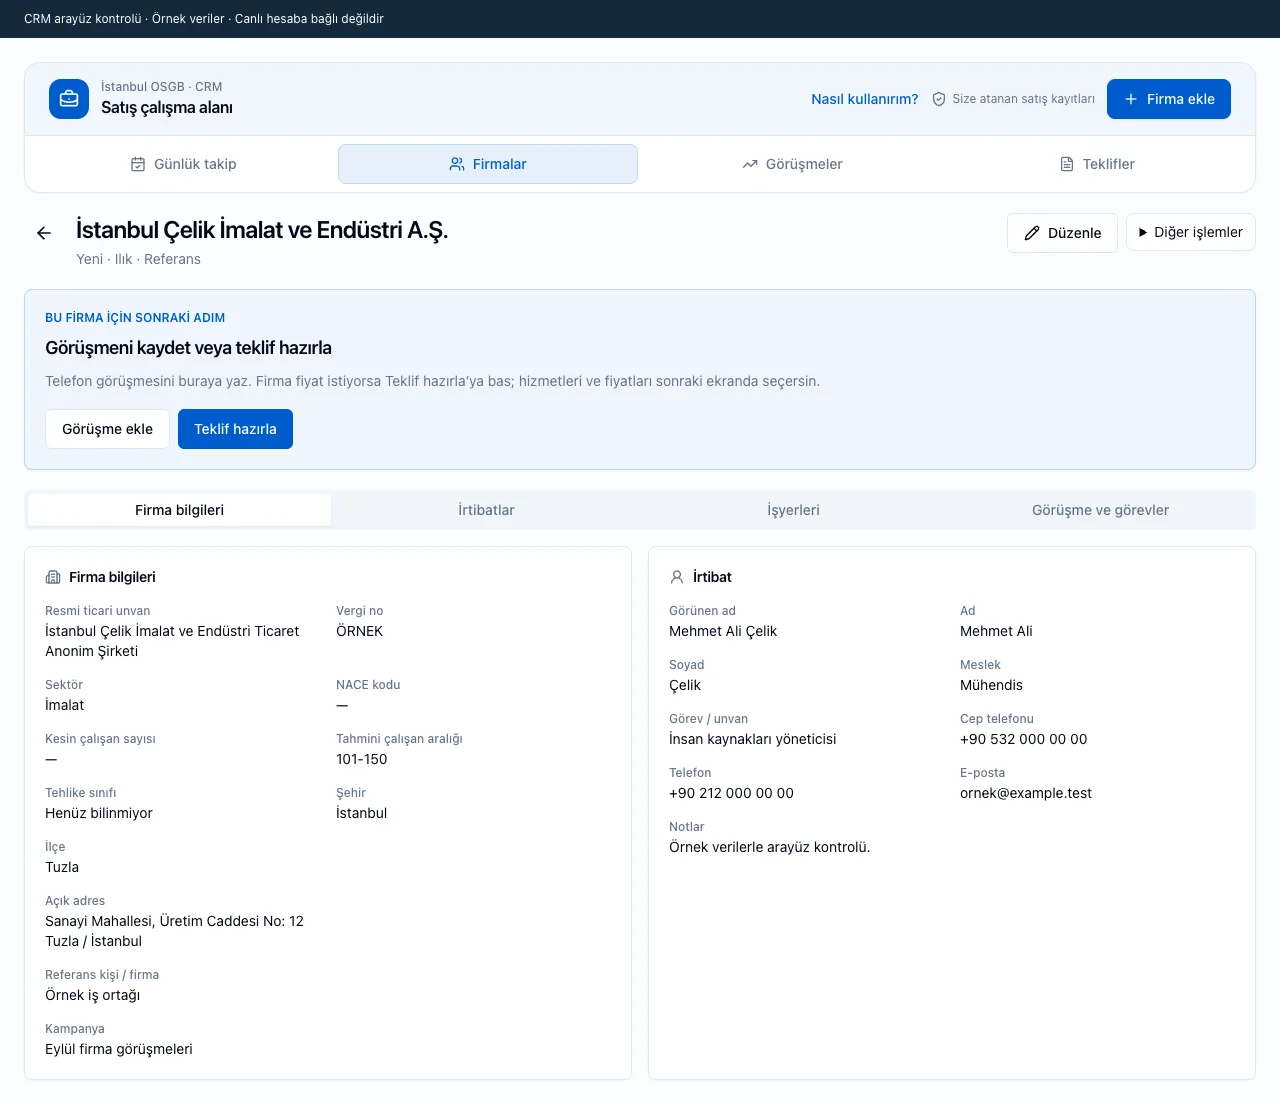Viewport: 1280px width, 1104px height.
Task: Click the mobile number +90 532 000 00 00
Action: (x=1023, y=739)
